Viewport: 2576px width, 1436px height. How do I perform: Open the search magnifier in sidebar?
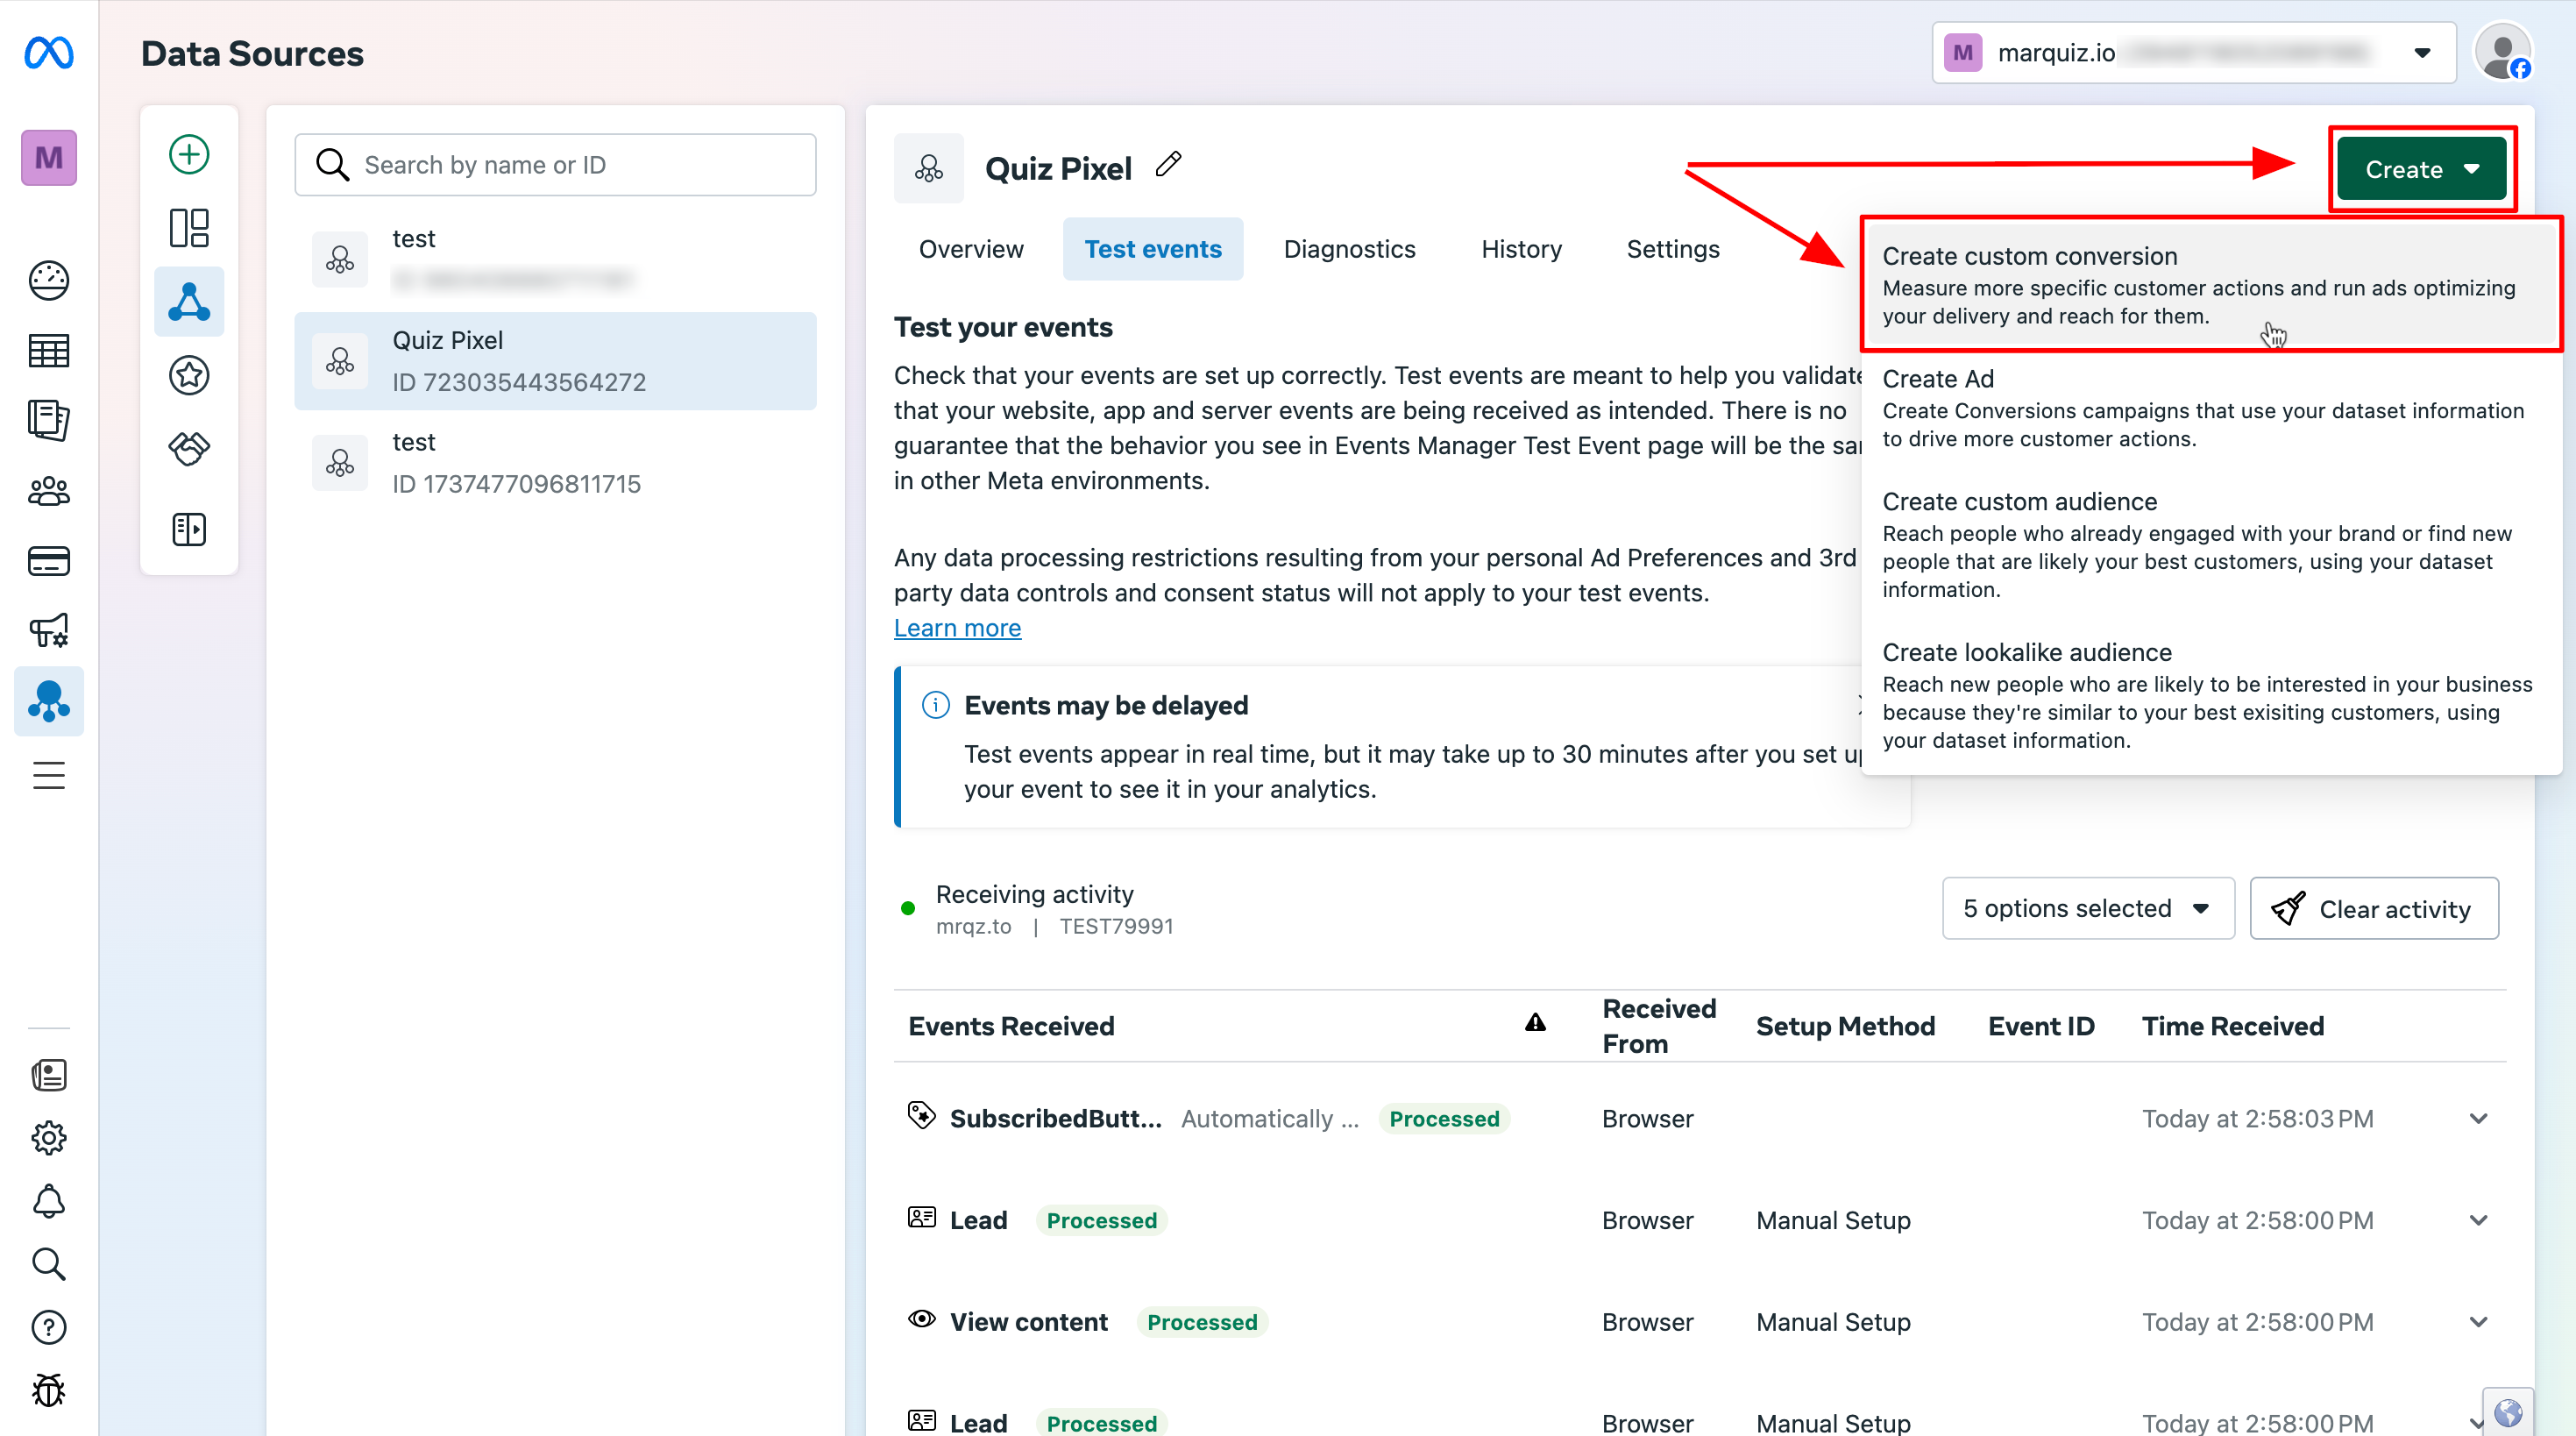[x=48, y=1264]
